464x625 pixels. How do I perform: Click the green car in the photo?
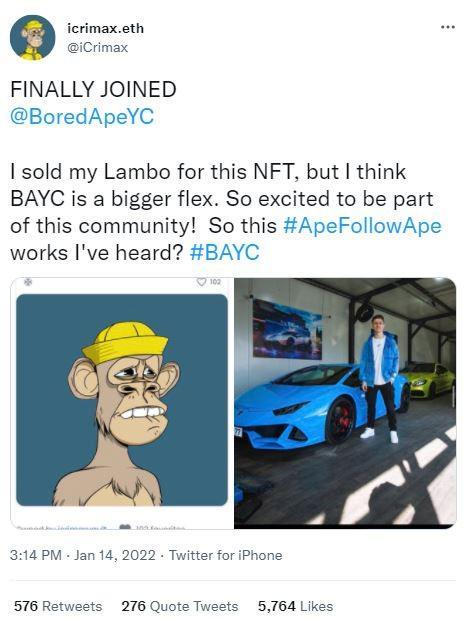(429, 380)
